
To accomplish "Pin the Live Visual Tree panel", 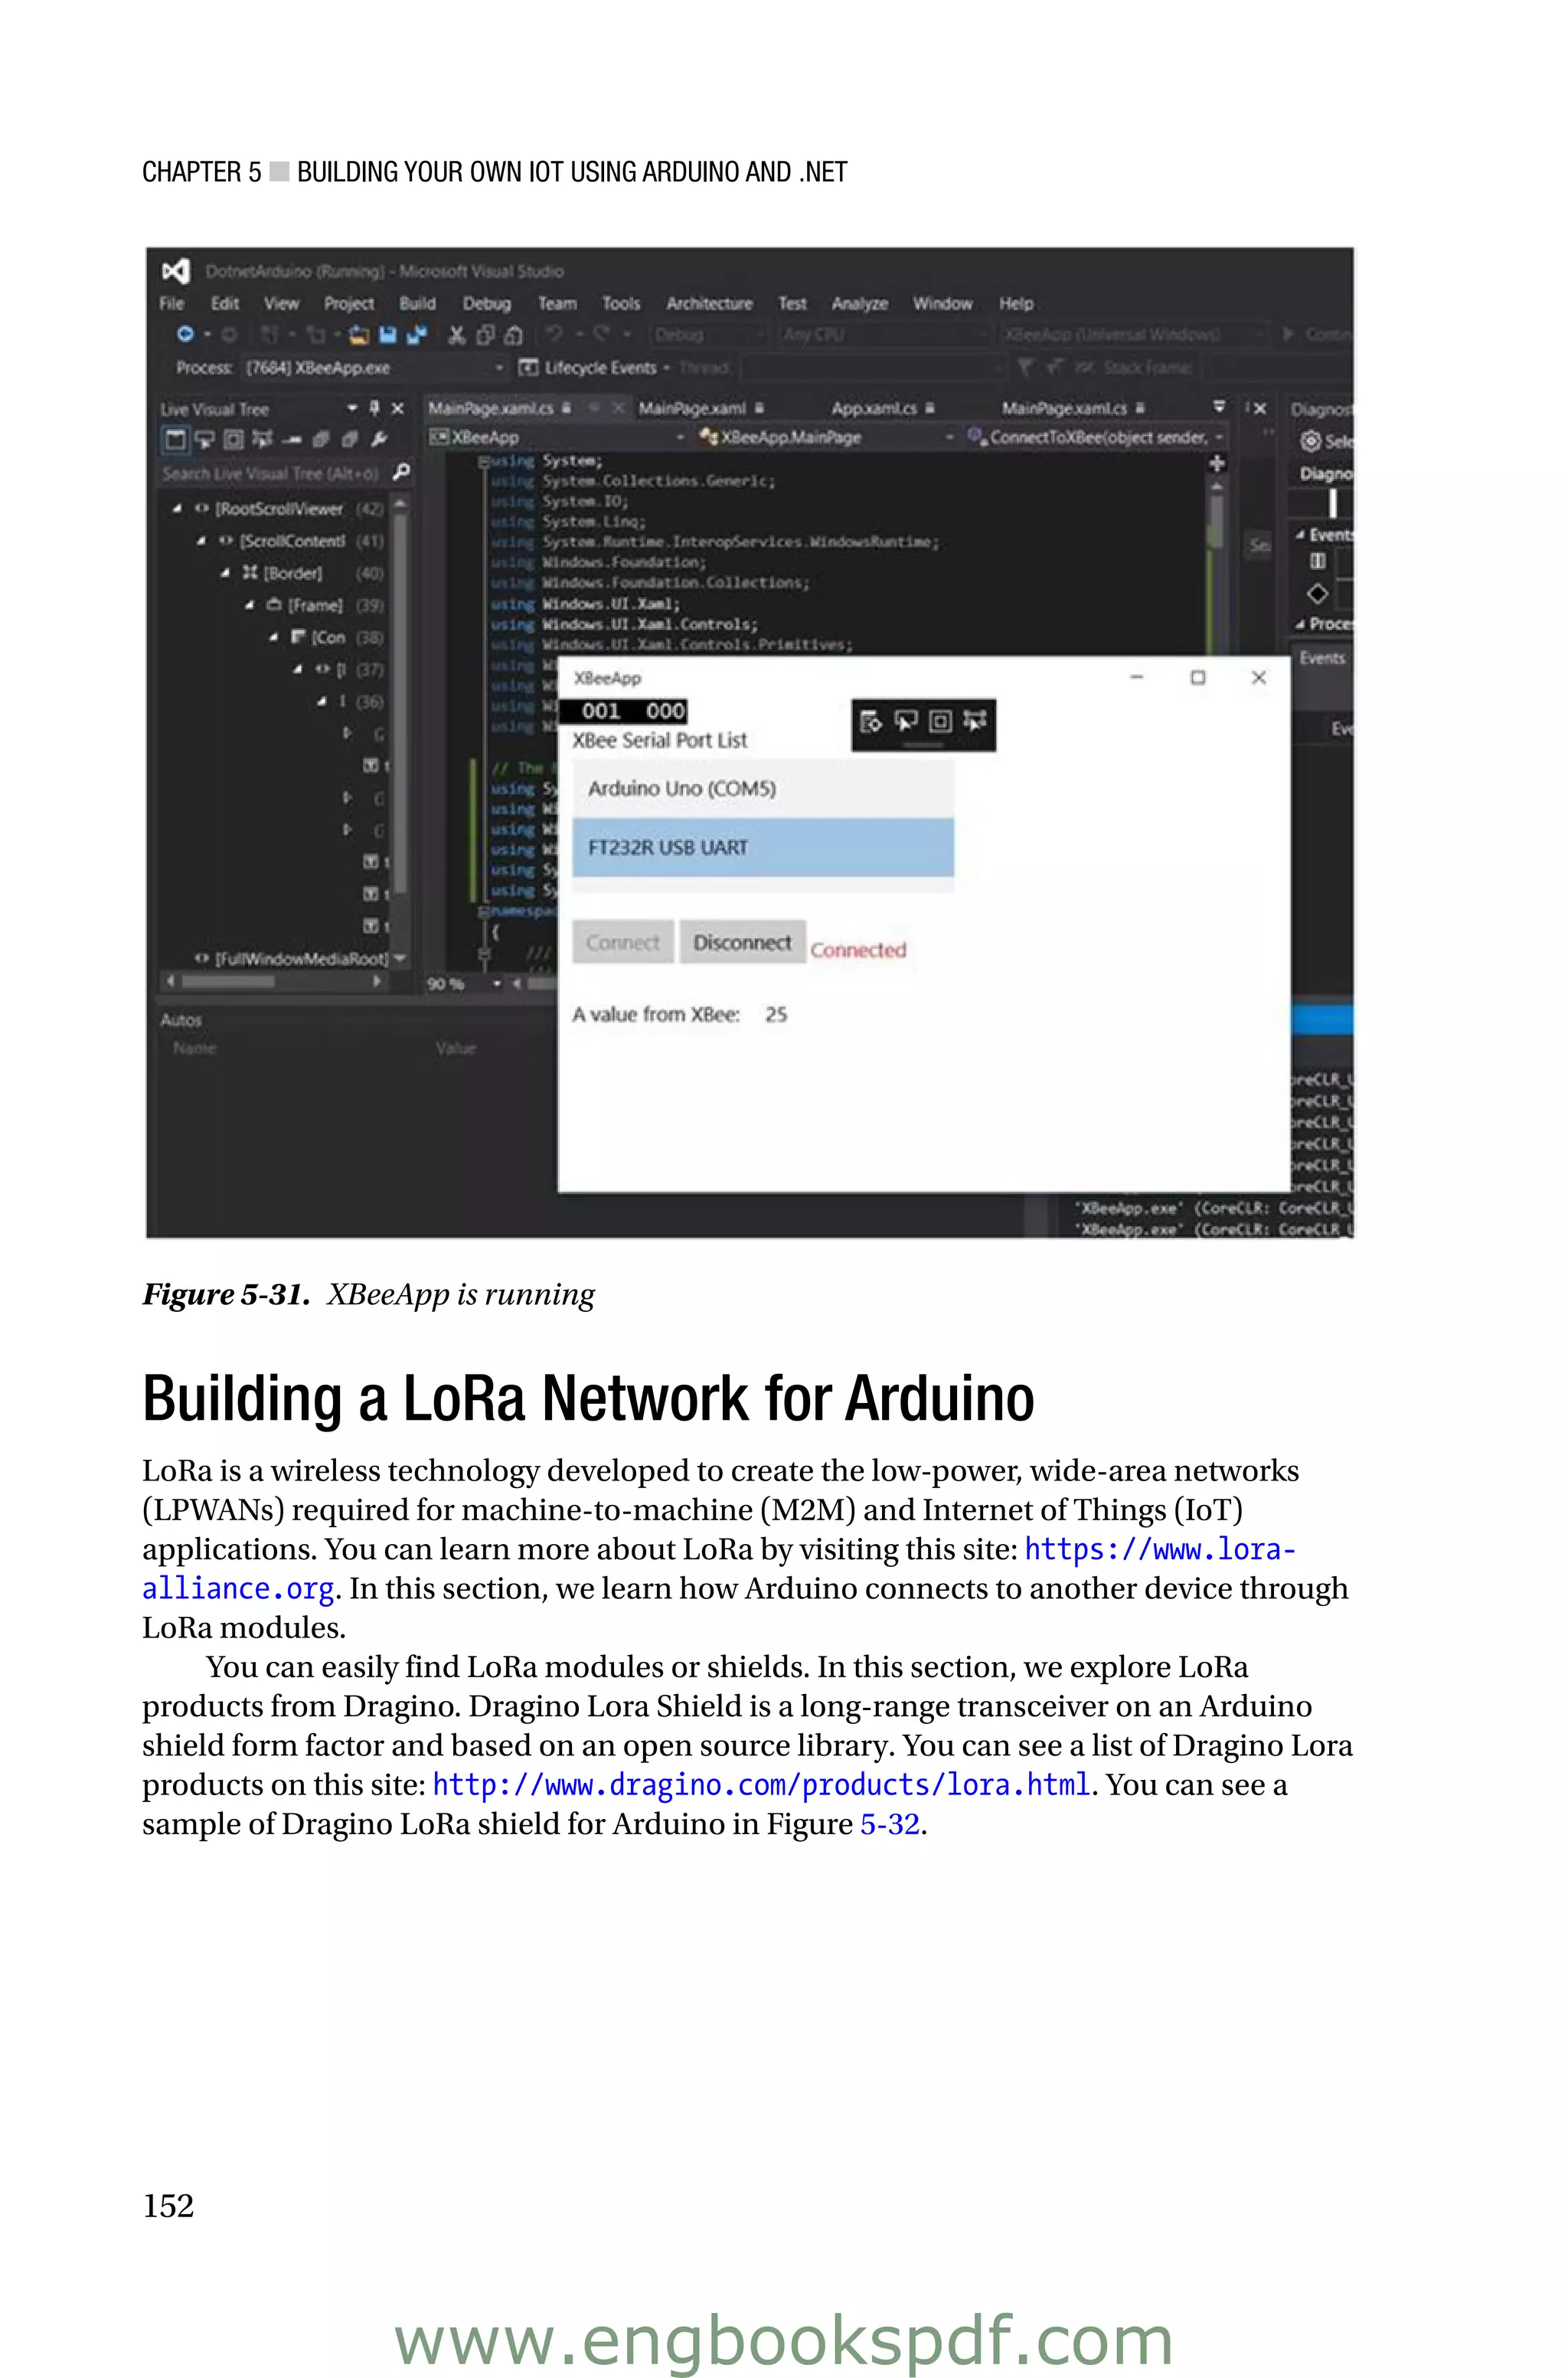I will coord(374,408).
